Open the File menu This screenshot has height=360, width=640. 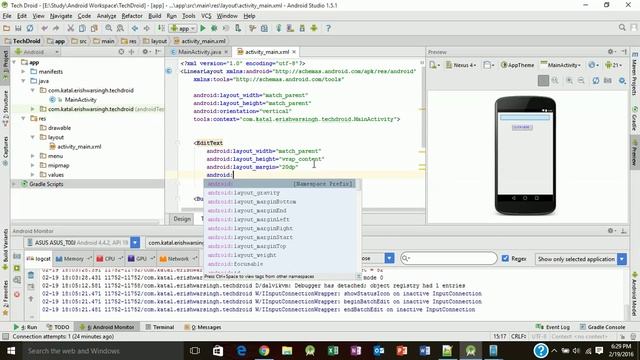coord(7,16)
